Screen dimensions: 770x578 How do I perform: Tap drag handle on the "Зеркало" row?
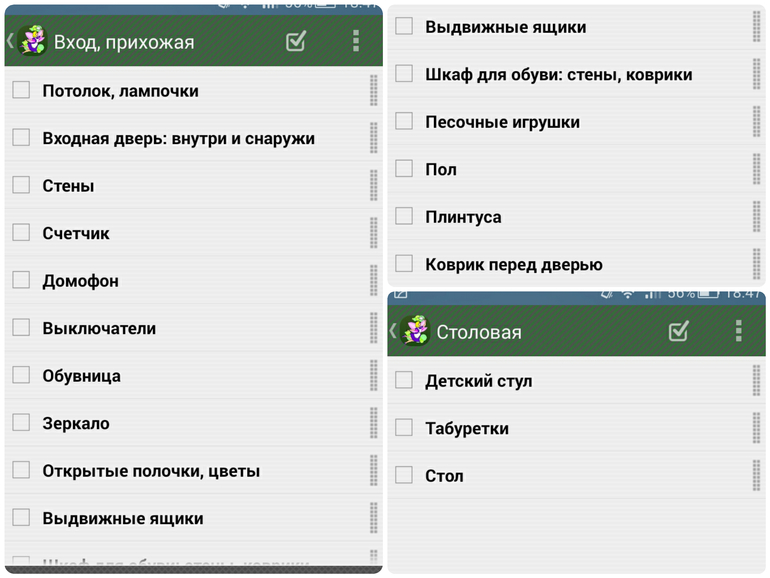(x=373, y=423)
